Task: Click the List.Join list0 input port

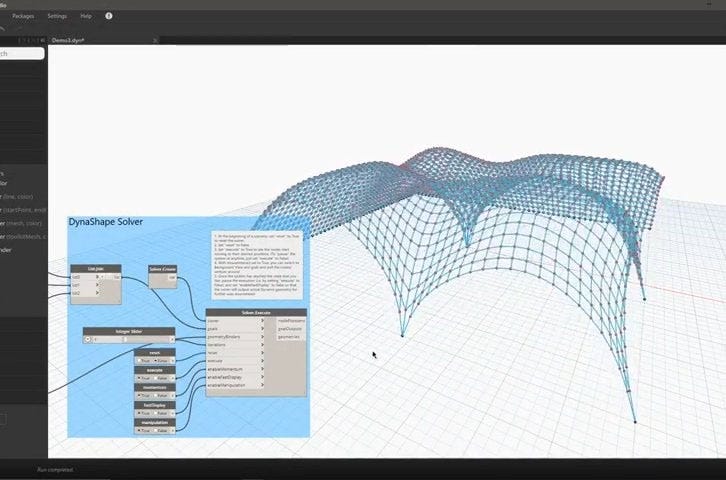Action: pyautogui.click(x=97, y=277)
